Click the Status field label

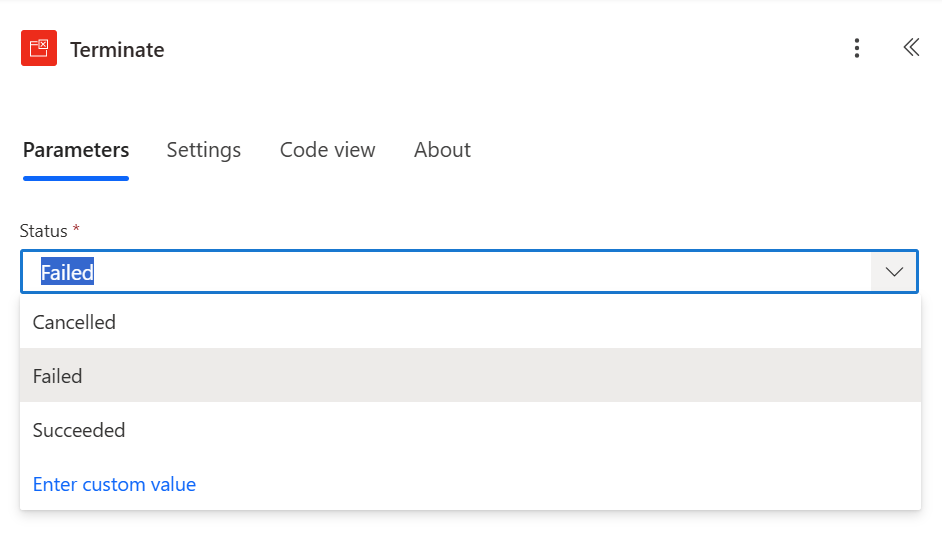point(44,231)
